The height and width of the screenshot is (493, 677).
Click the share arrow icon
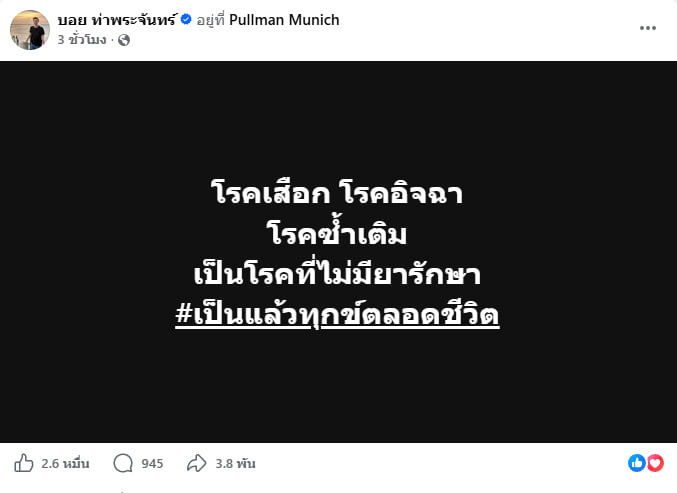click(x=197, y=463)
